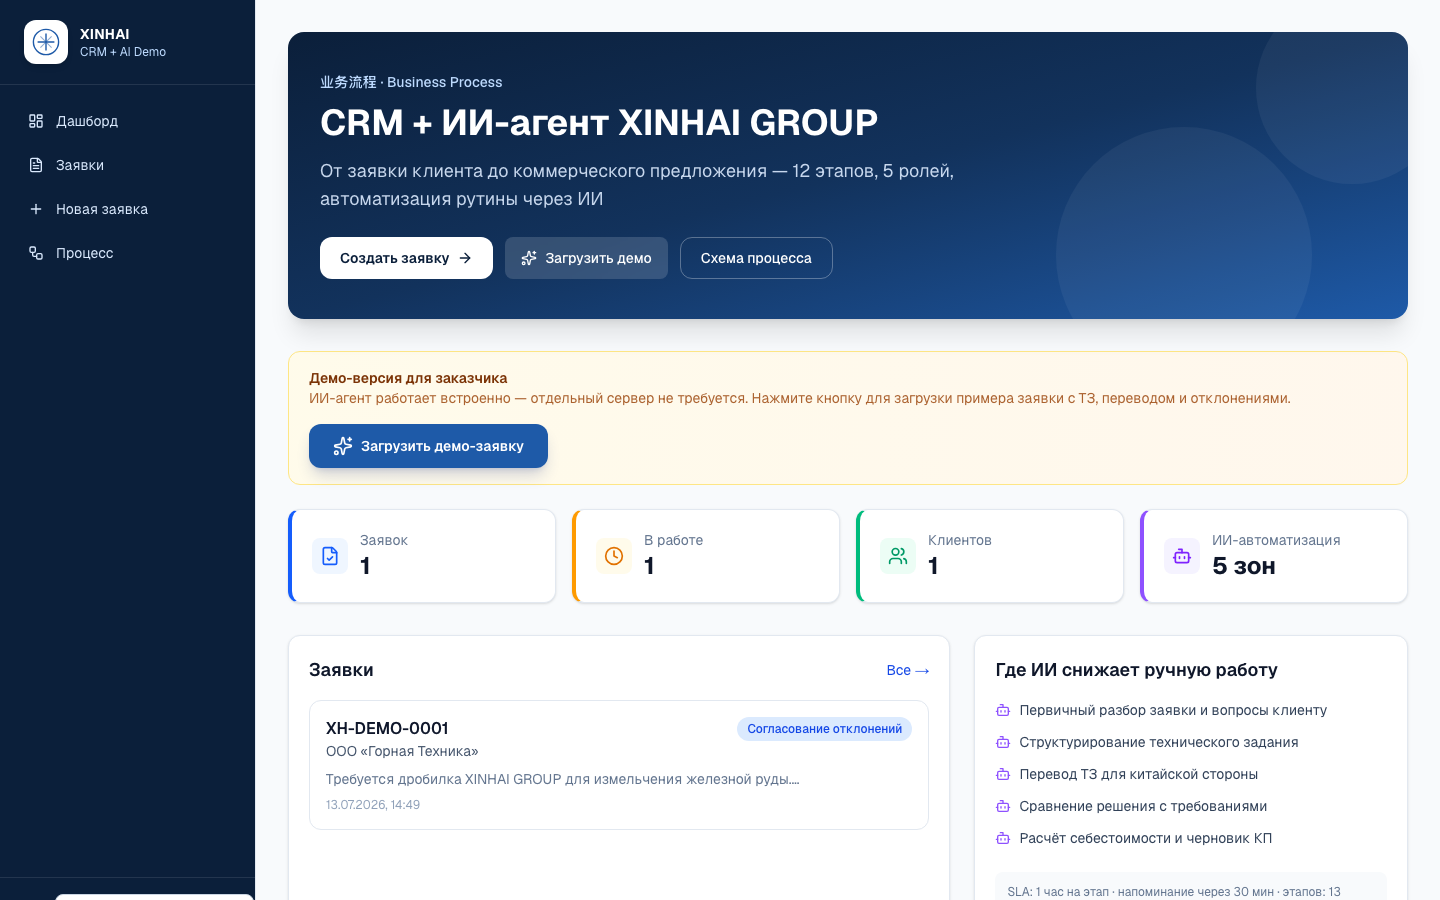Click ООО «Горная Техника» client name

coord(402,751)
